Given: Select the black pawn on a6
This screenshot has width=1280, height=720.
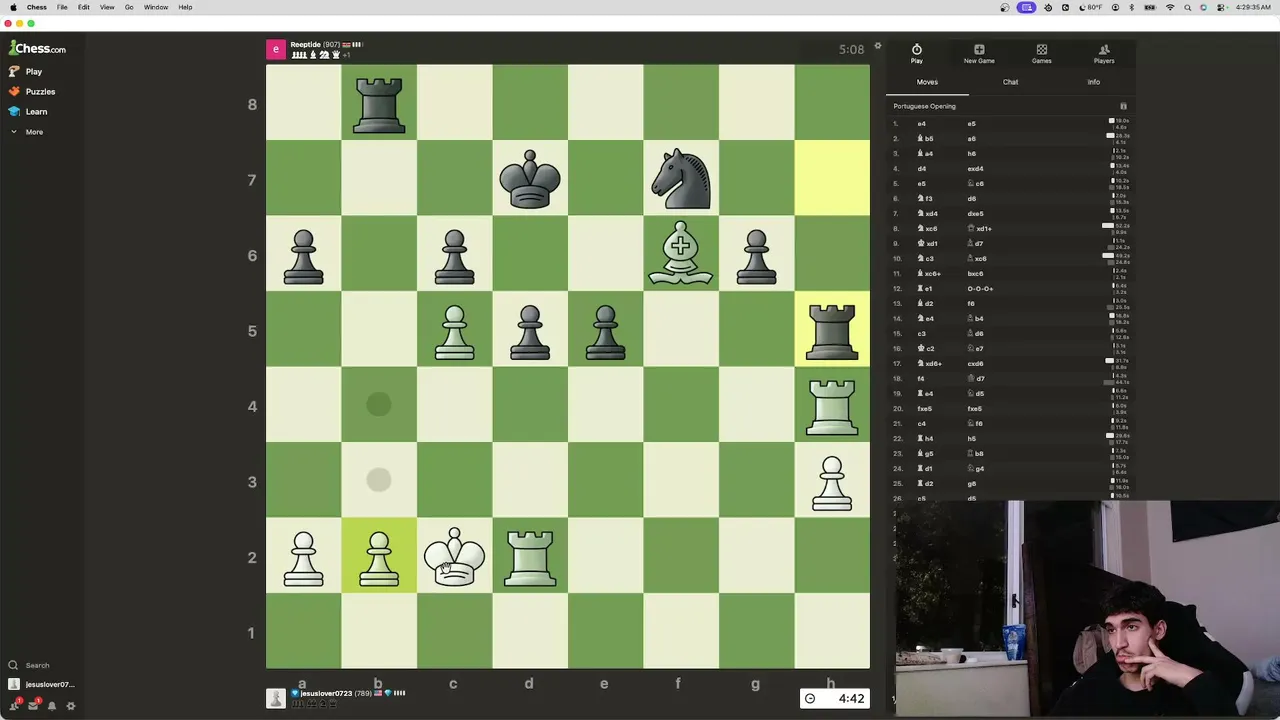Looking at the screenshot, I should [x=303, y=255].
